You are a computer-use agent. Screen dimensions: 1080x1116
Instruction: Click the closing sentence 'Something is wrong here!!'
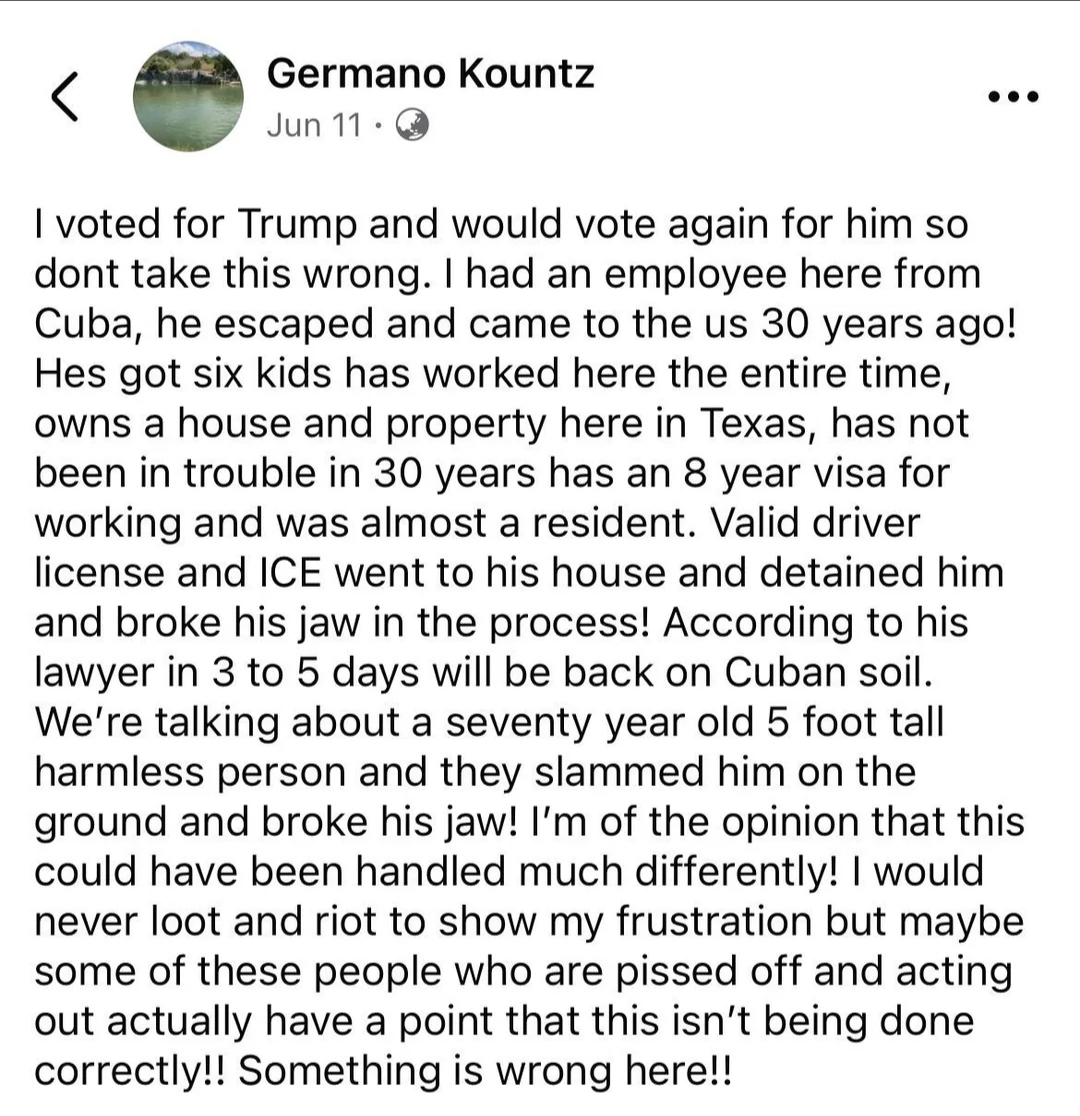coord(485,1071)
